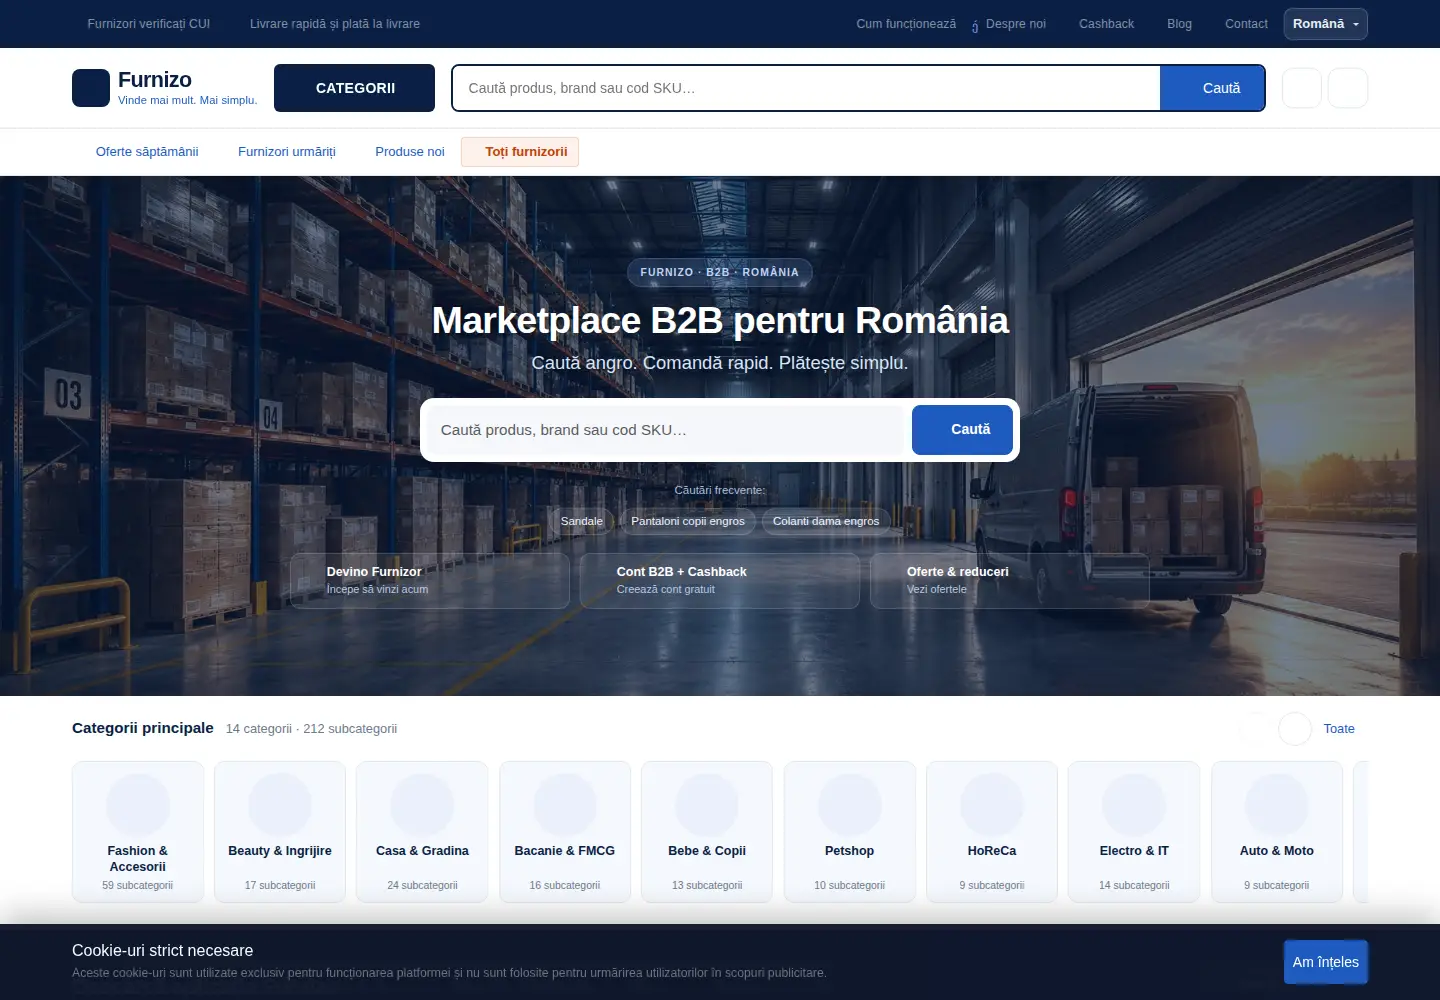1440x1000 pixels.
Task: Click the Furnizori verificați CUI text
Action: click(149, 24)
